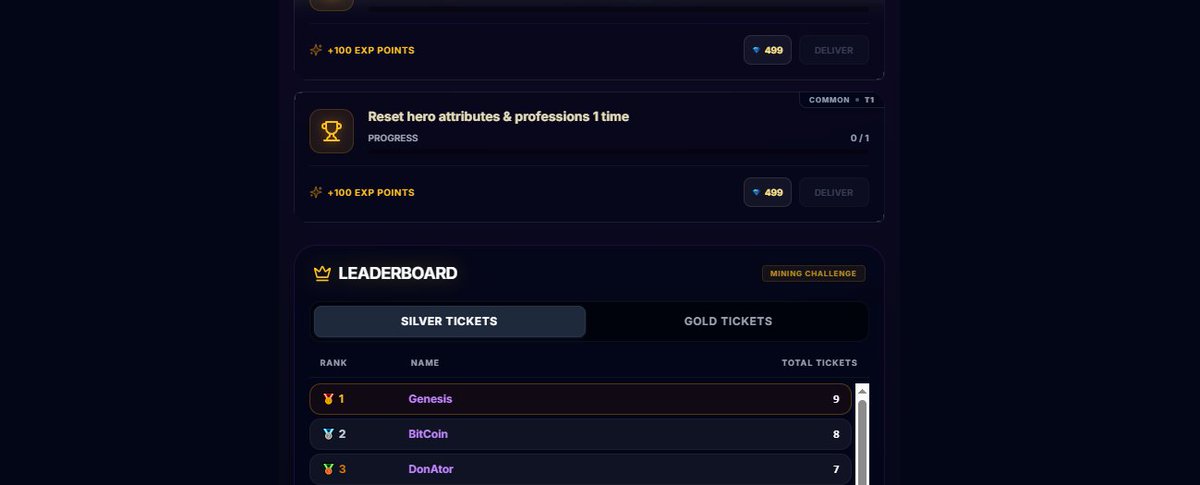
Task: Click the trophy icon beside Reset hero quest
Action: pyautogui.click(x=331, y=131)
